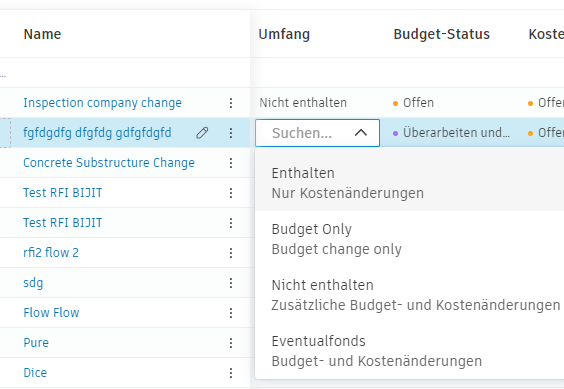Click the Suchen... search field
564x389 pixels.
tap(317, 133)
